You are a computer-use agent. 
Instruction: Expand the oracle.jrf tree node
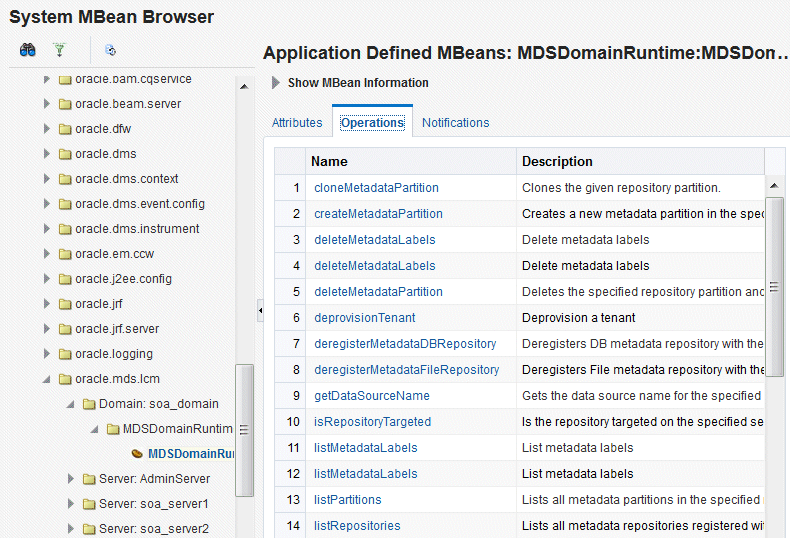pos(46,304)
